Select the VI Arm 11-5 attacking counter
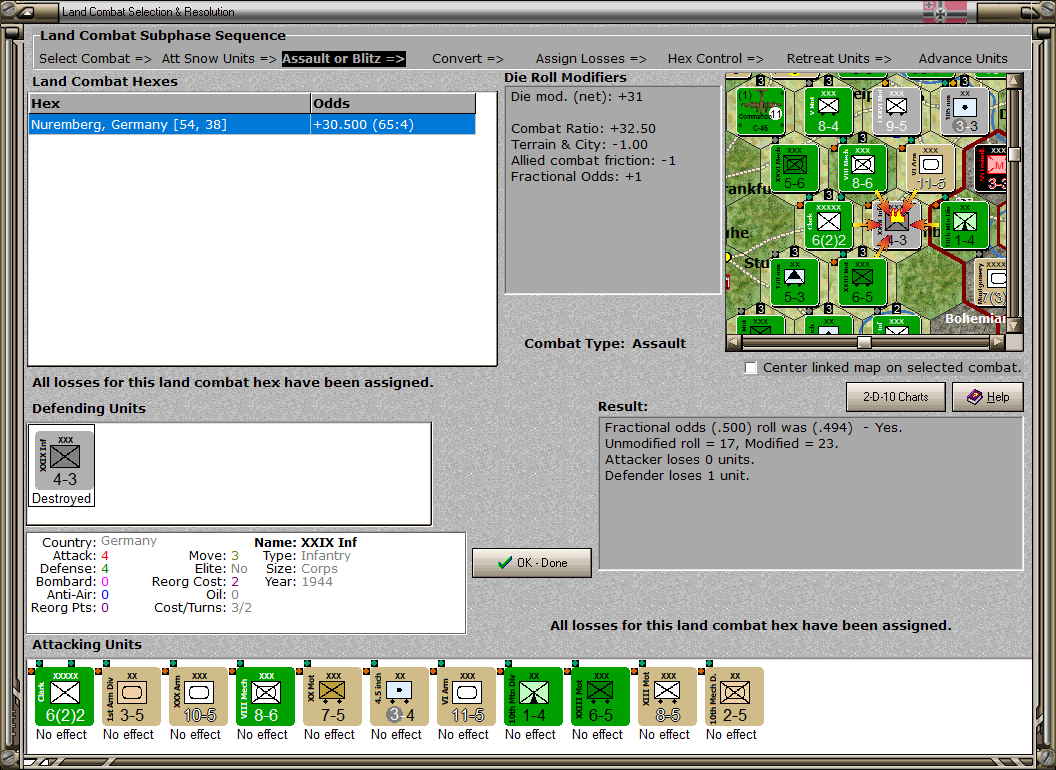 467,697
